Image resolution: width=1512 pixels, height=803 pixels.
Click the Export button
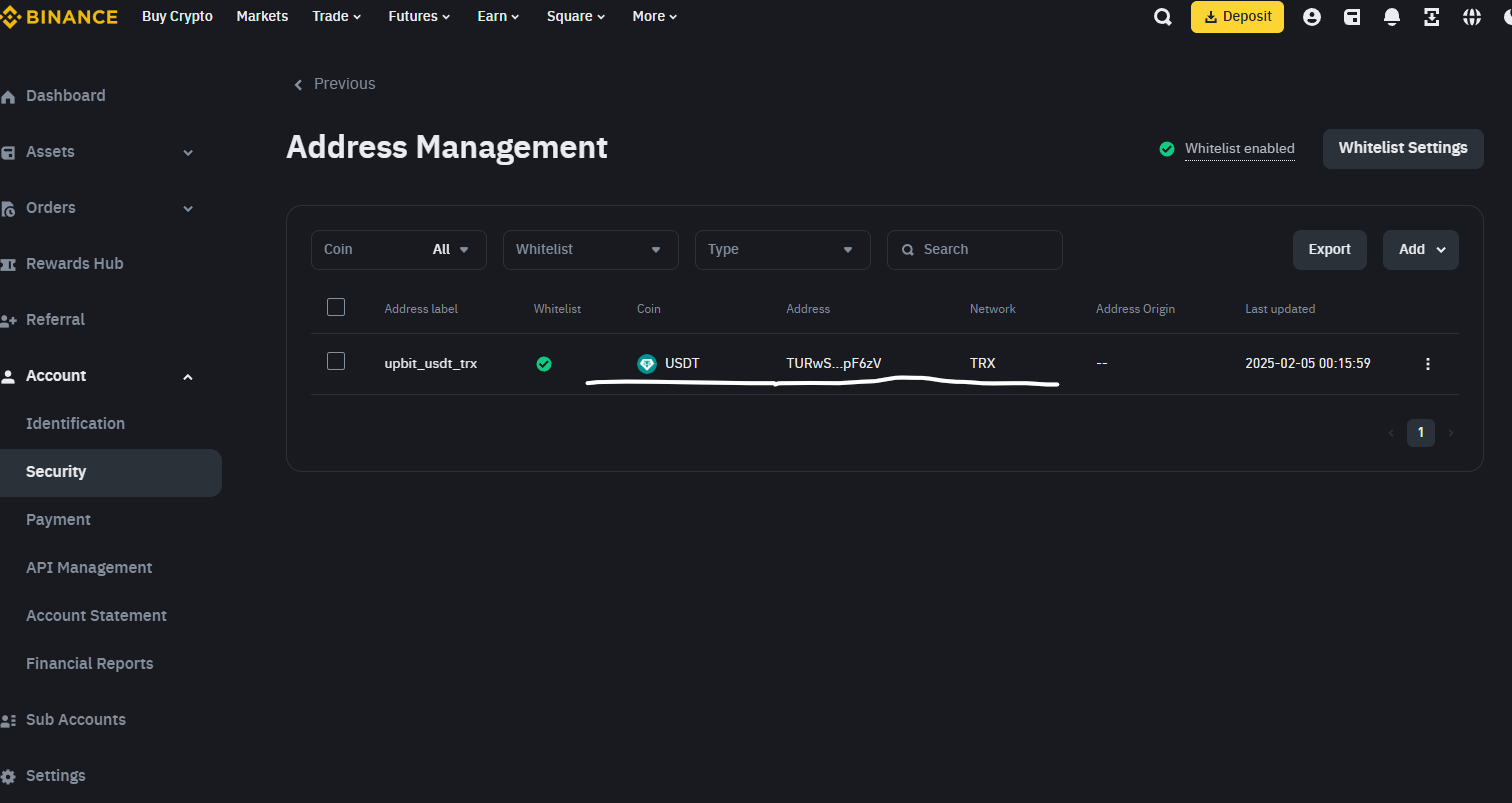pyautogui.click(x=1330, y=250)
